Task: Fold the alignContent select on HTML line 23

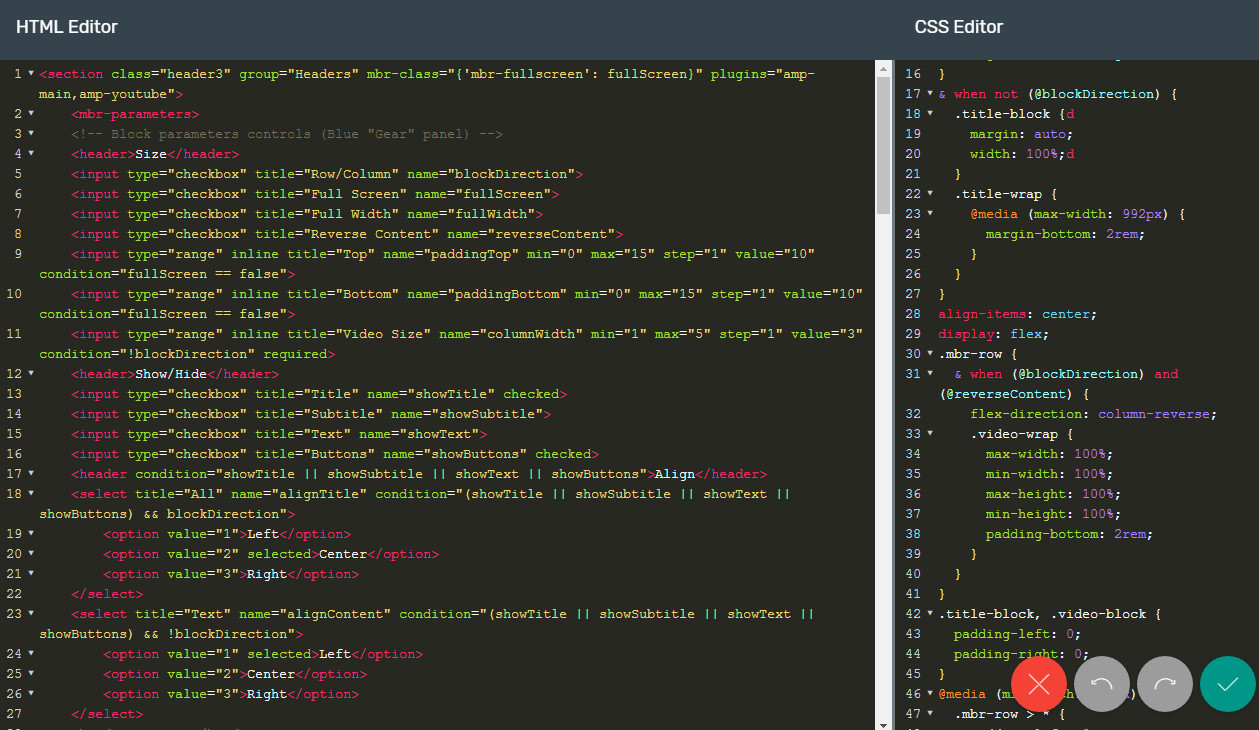Action: pyautogui.click(x=31, y=614)
